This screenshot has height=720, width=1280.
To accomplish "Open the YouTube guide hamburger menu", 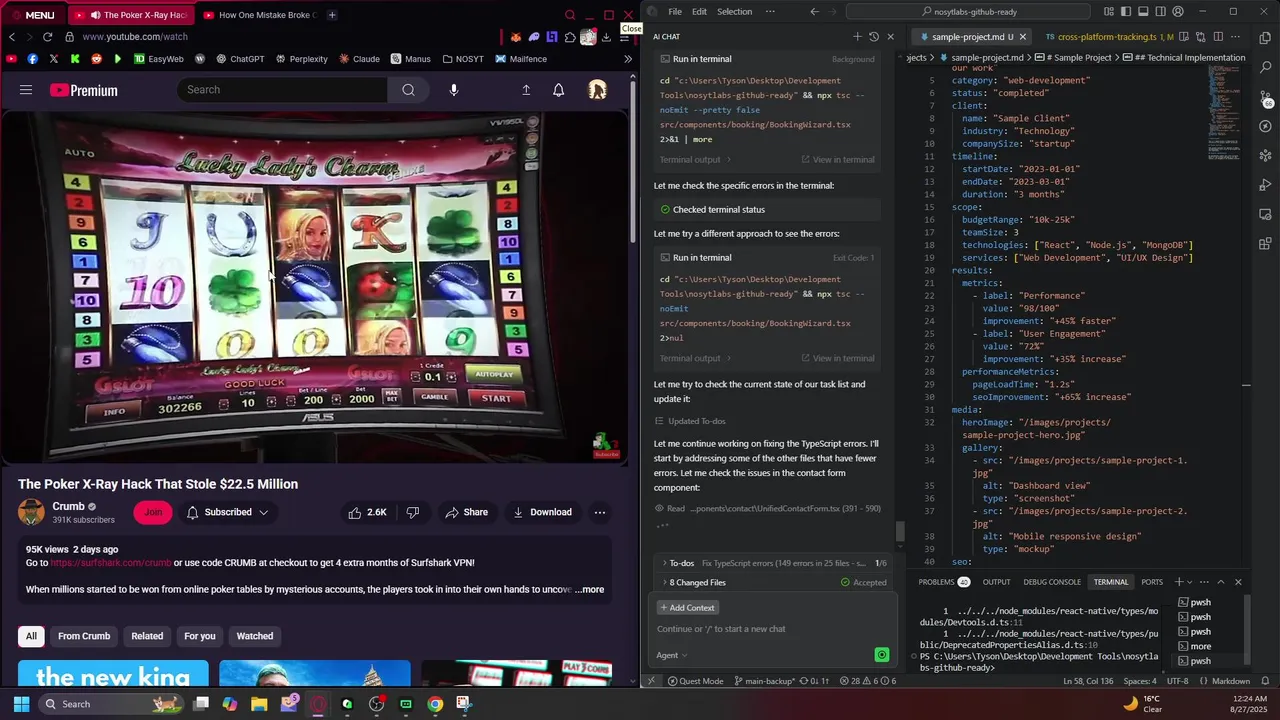I will [26, 90].
